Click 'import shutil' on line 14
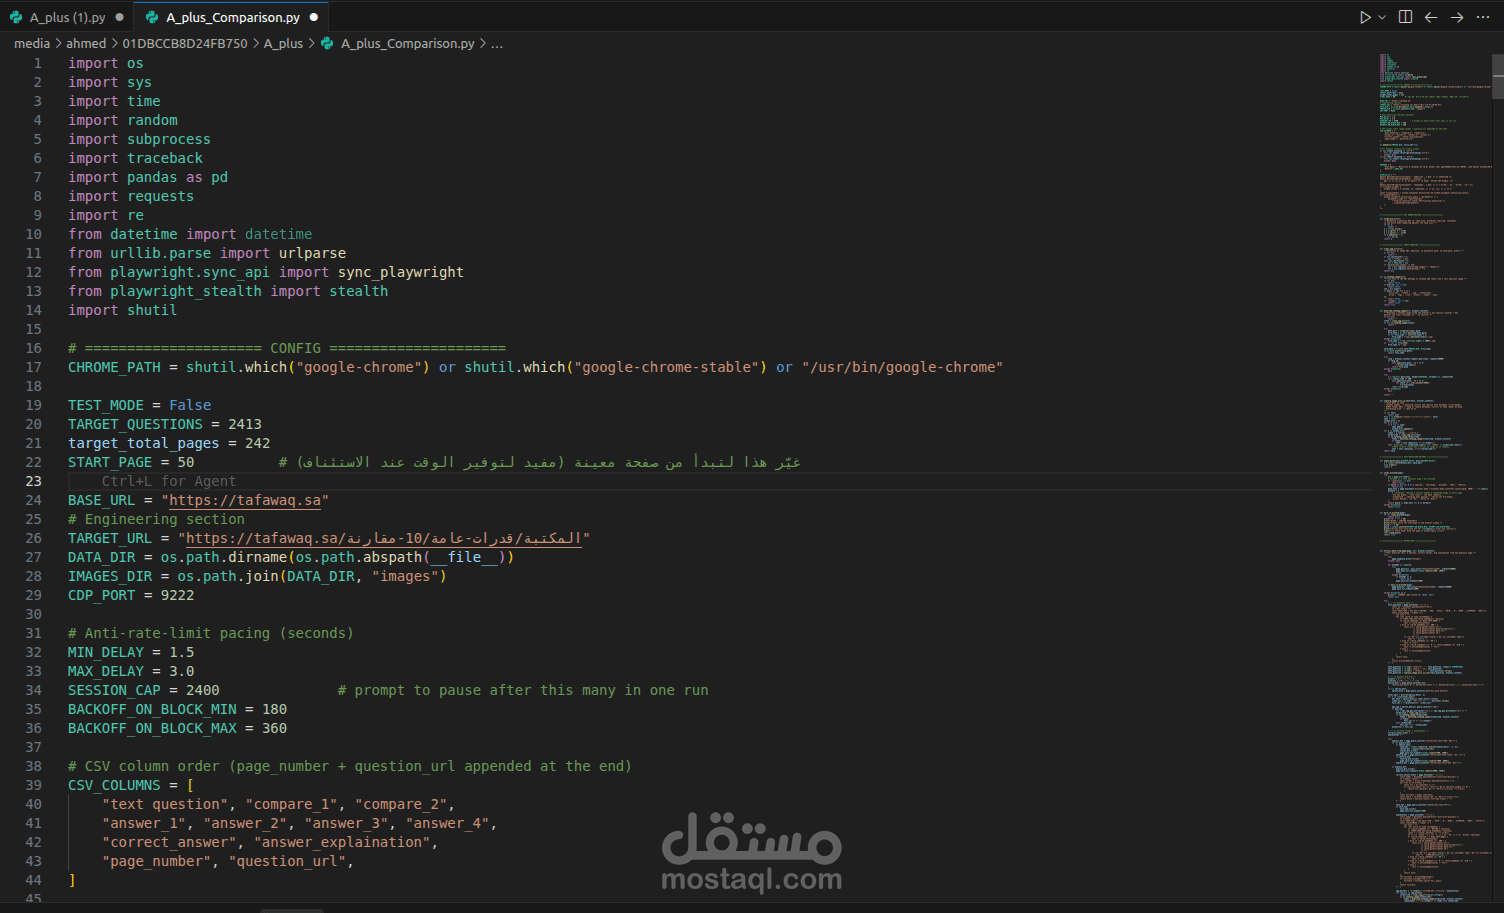This screenshot has height=913, width=1504. click(122, 310)
